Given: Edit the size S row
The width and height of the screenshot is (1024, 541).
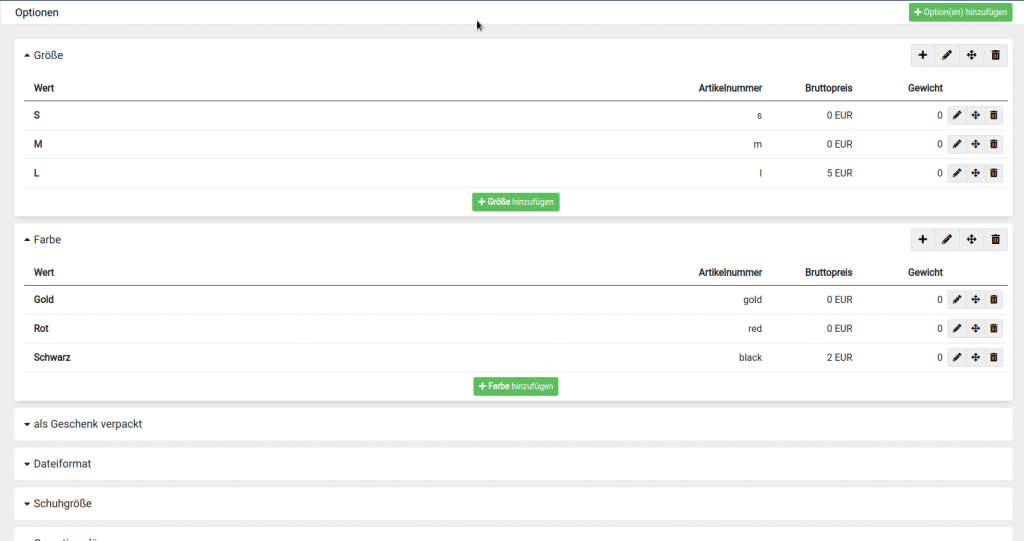Looking at the screenshot, I should click(957, 116).
